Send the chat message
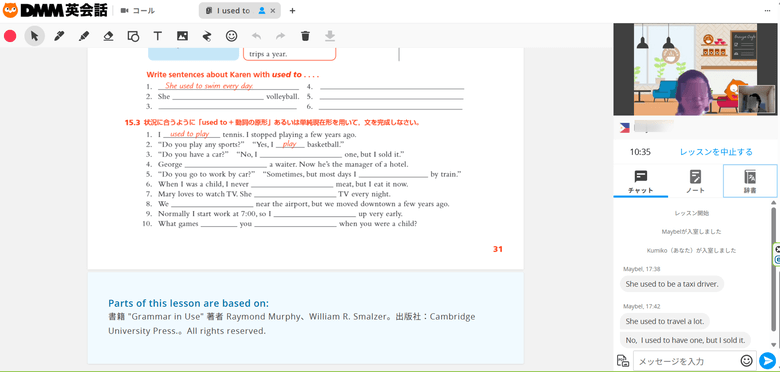780x372 pixels. pyautogui.click(x=767, y=361)
